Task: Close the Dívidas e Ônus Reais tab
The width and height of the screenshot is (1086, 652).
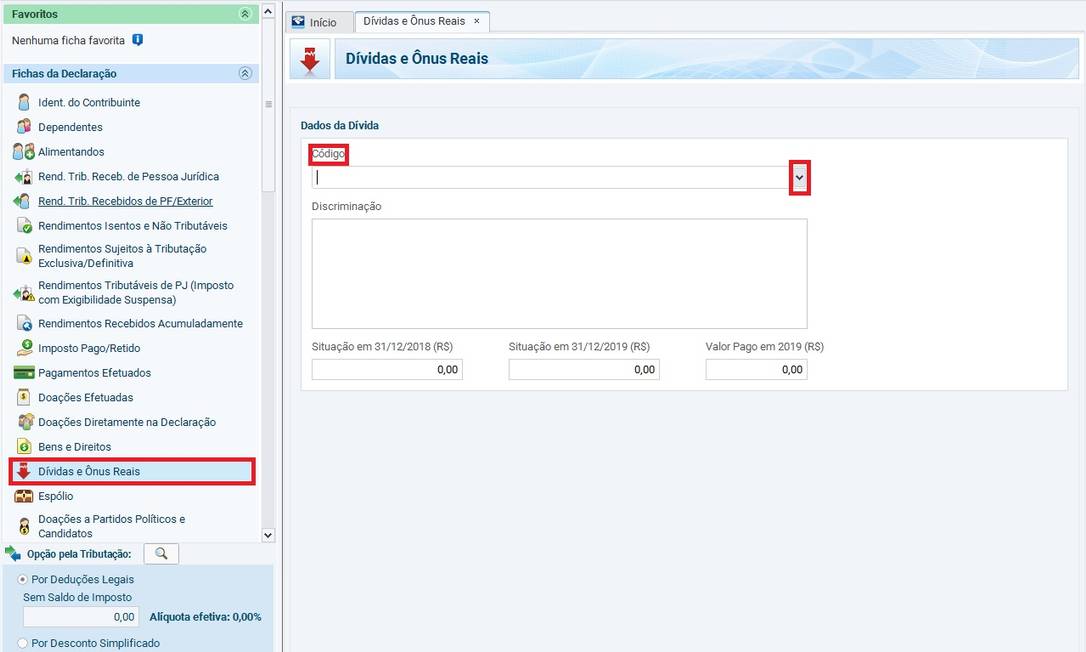Action: click(x=476, y=21)
